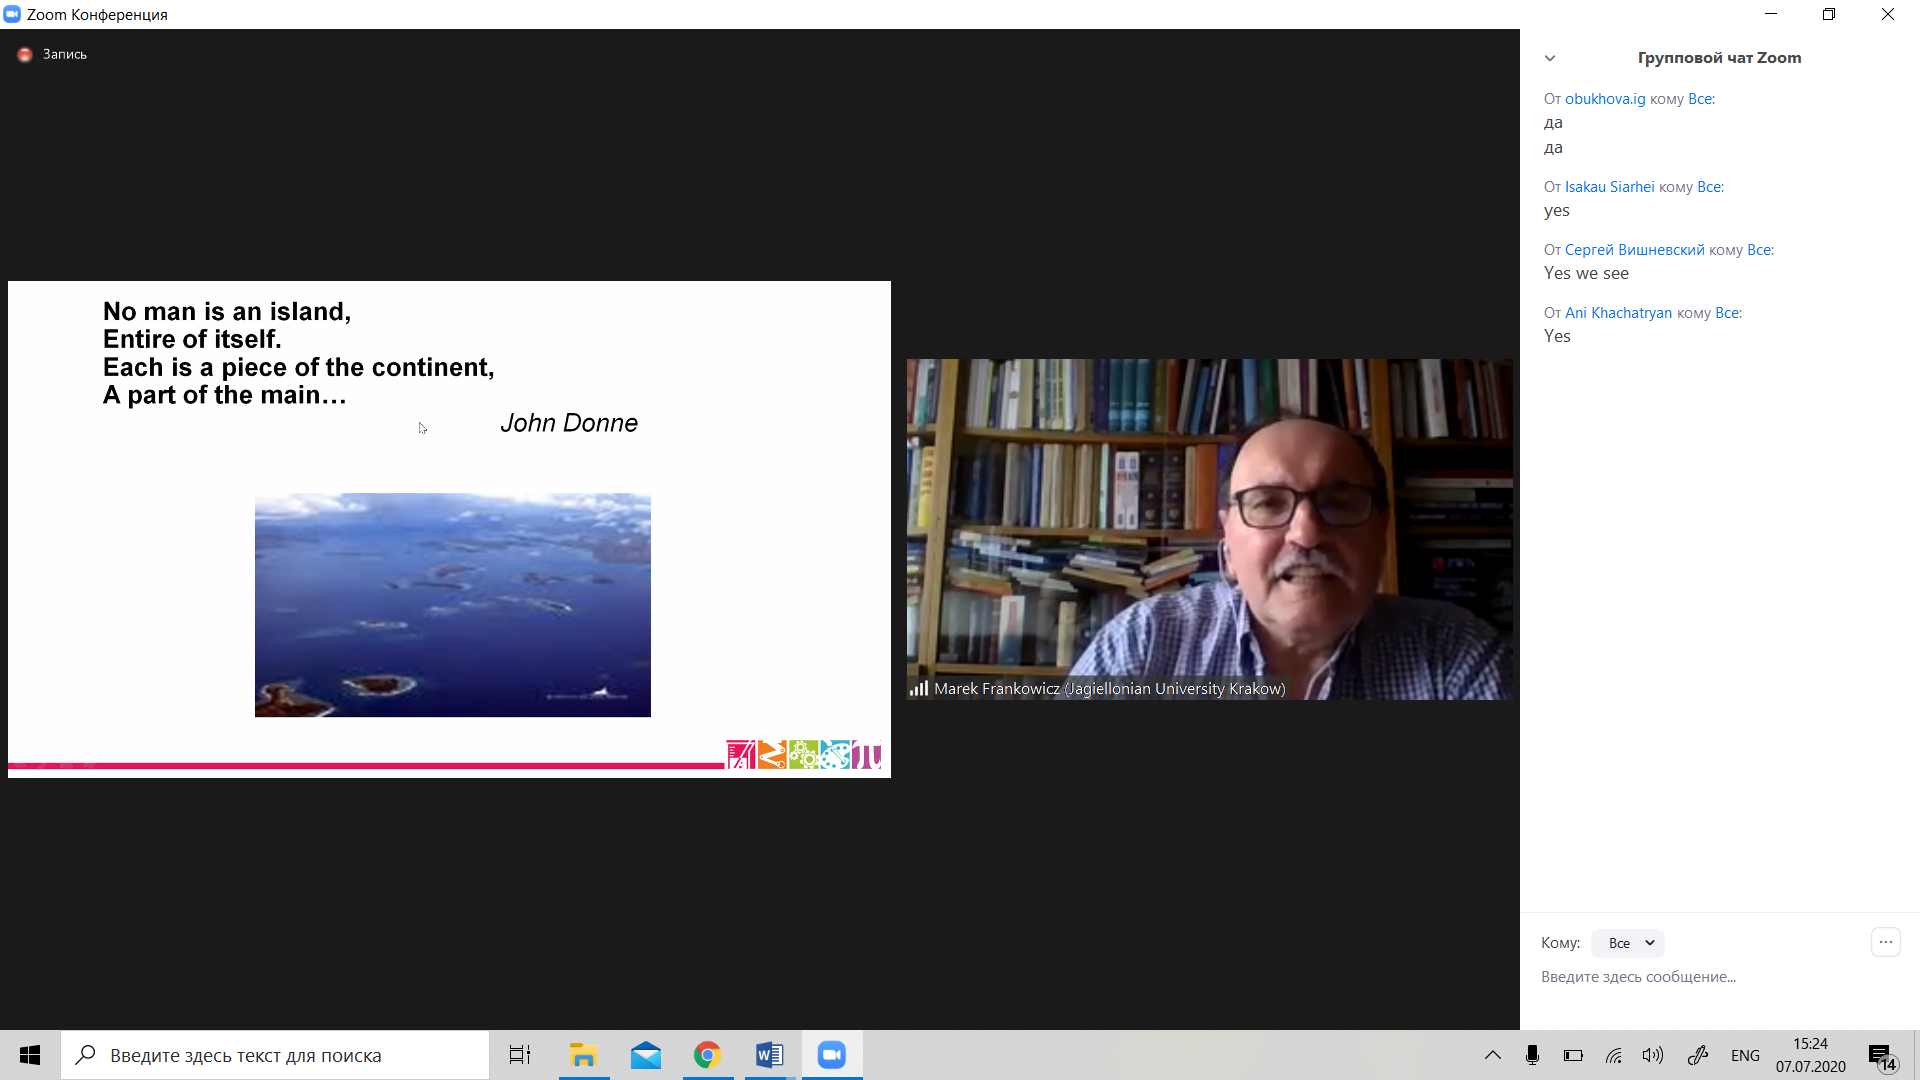Click sender name Isakau Siarhei in chat
This screenshot has height=1080, width=1920.
(1609, 187)
